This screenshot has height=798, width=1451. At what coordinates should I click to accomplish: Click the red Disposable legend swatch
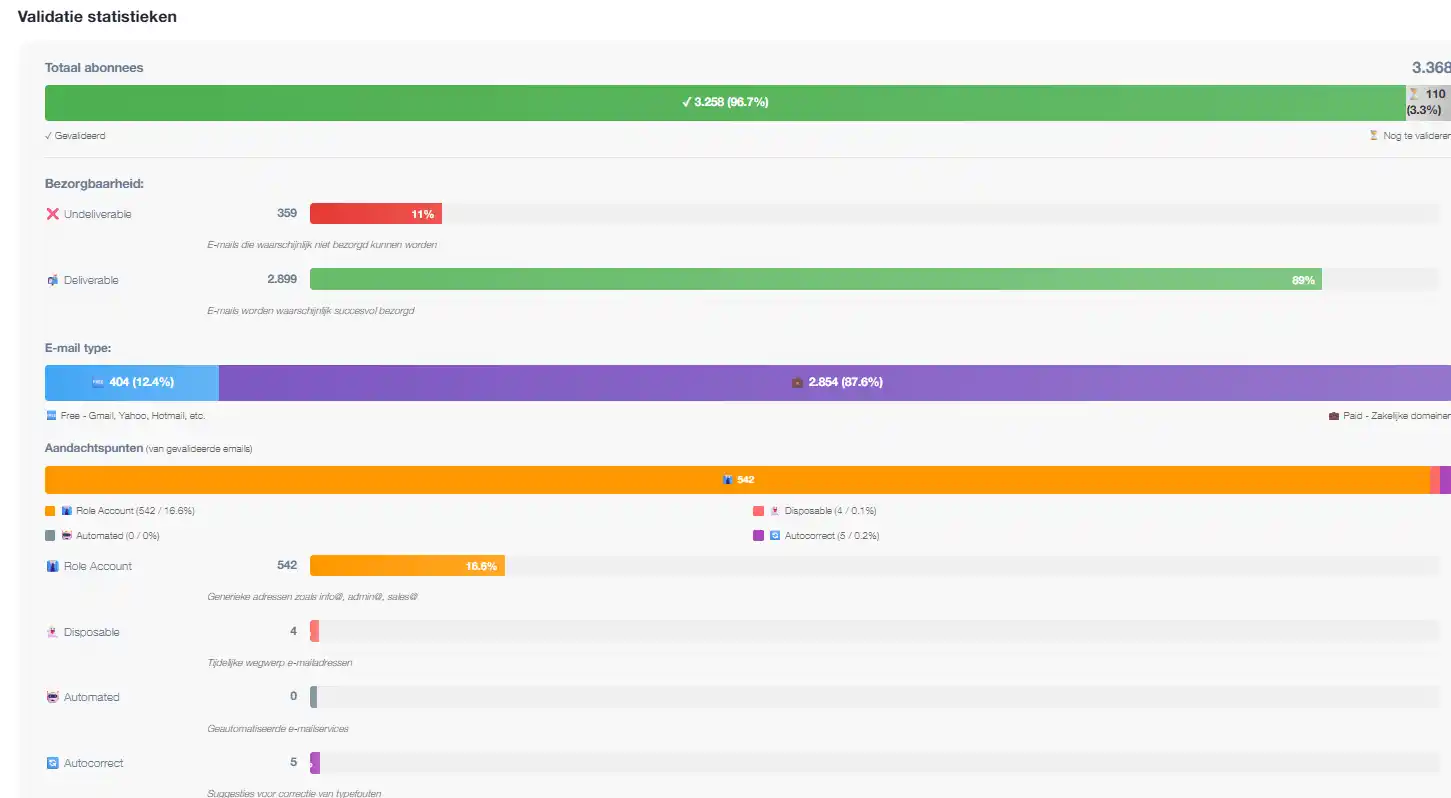click(758, 511)
